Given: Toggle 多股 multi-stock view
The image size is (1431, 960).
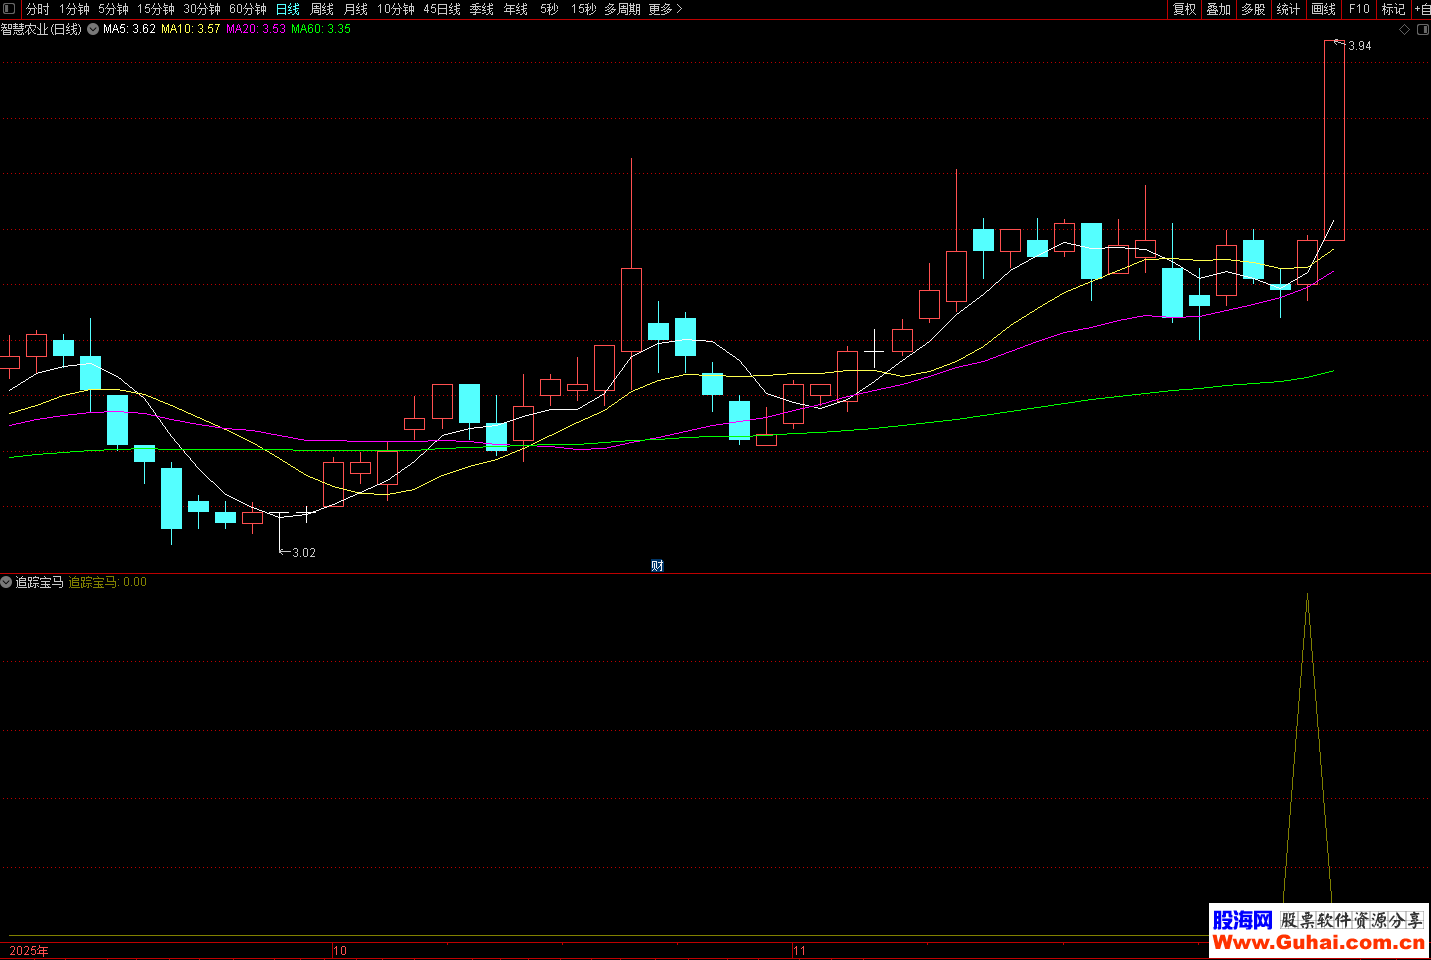Looking at the screenshot, I should point(1253,9).
